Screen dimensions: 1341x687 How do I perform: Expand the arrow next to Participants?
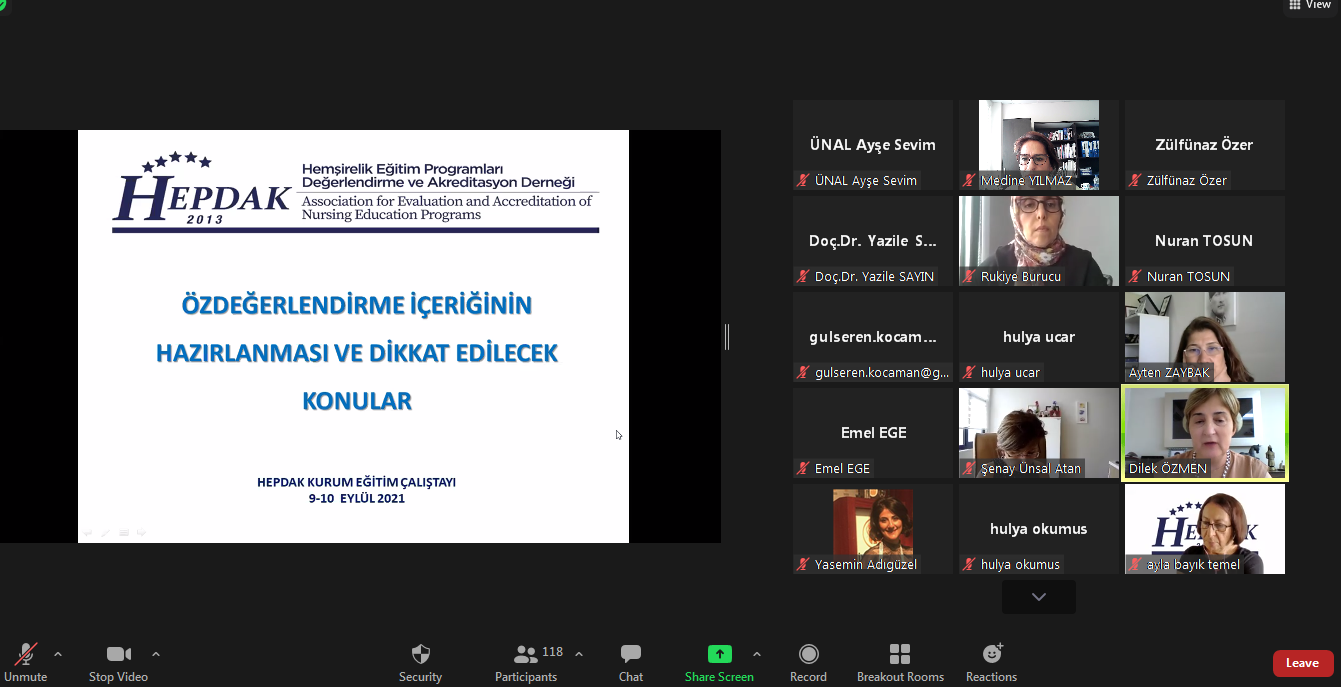pos(579,654)
